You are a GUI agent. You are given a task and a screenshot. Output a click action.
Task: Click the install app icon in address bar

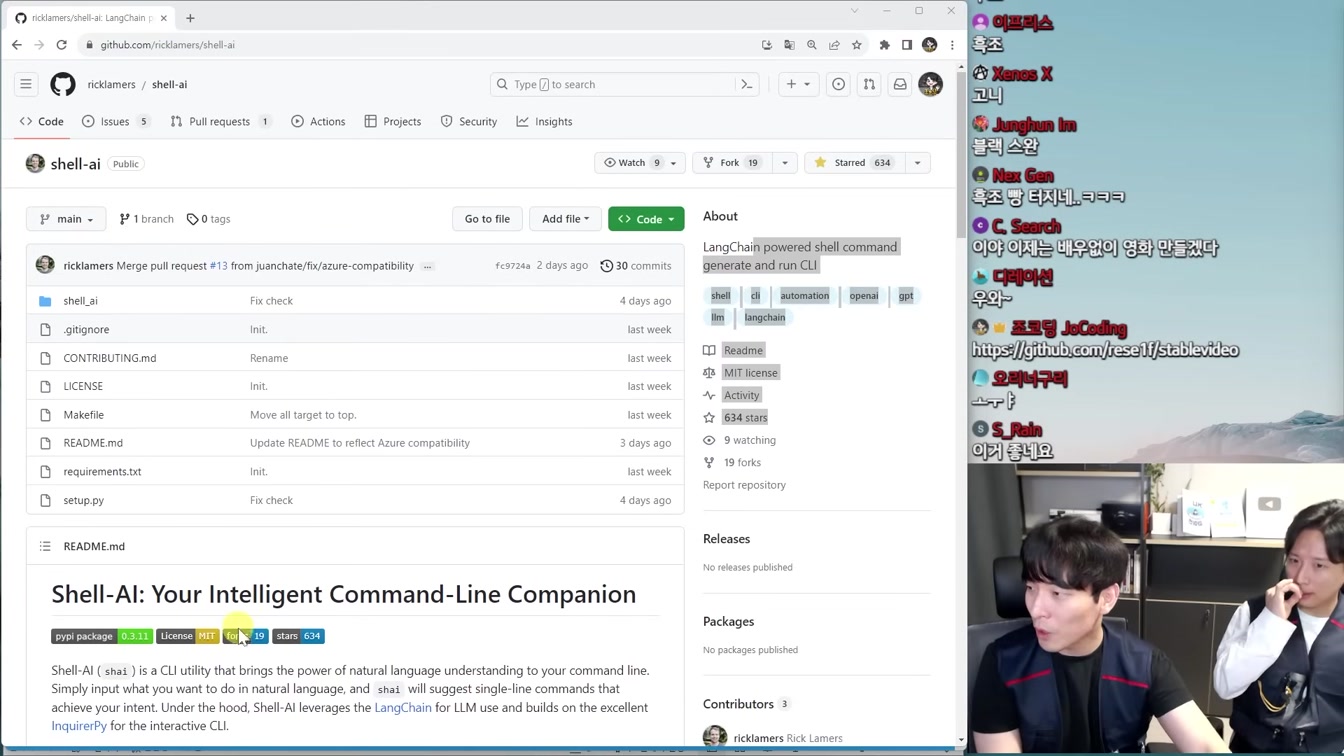767,45
